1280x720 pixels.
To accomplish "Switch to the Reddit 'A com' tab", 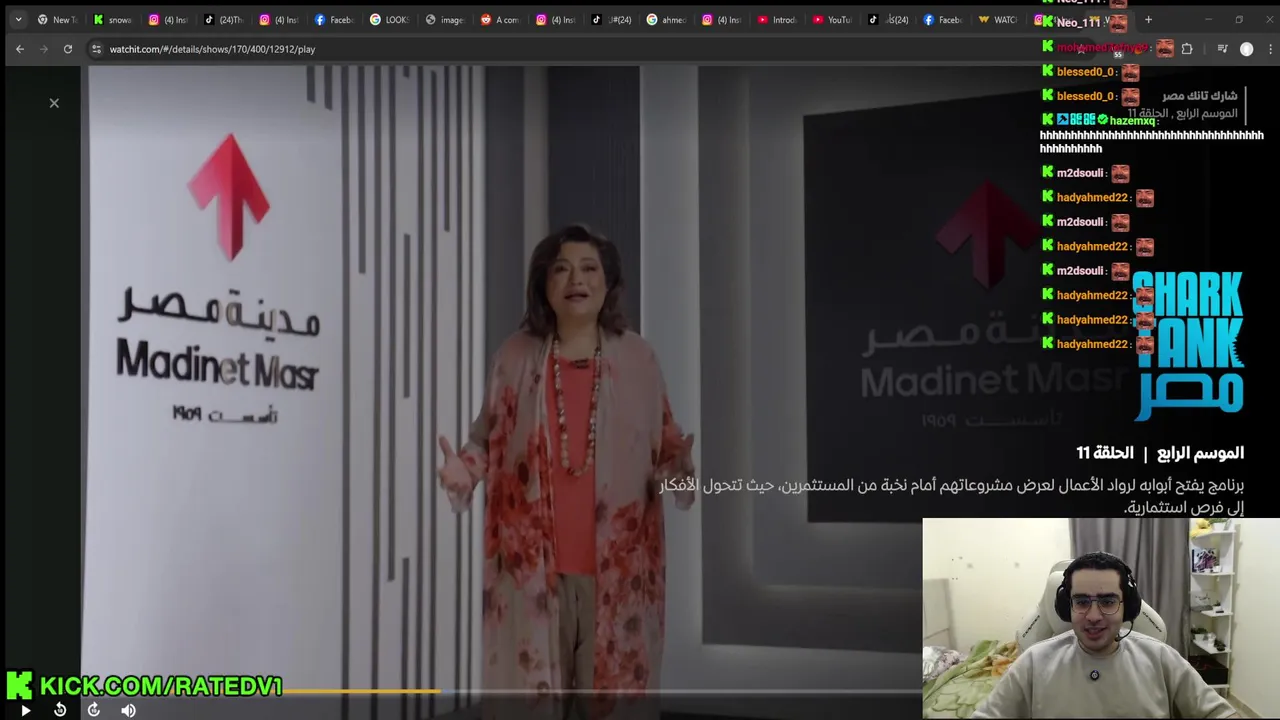I will coord(499,19).
